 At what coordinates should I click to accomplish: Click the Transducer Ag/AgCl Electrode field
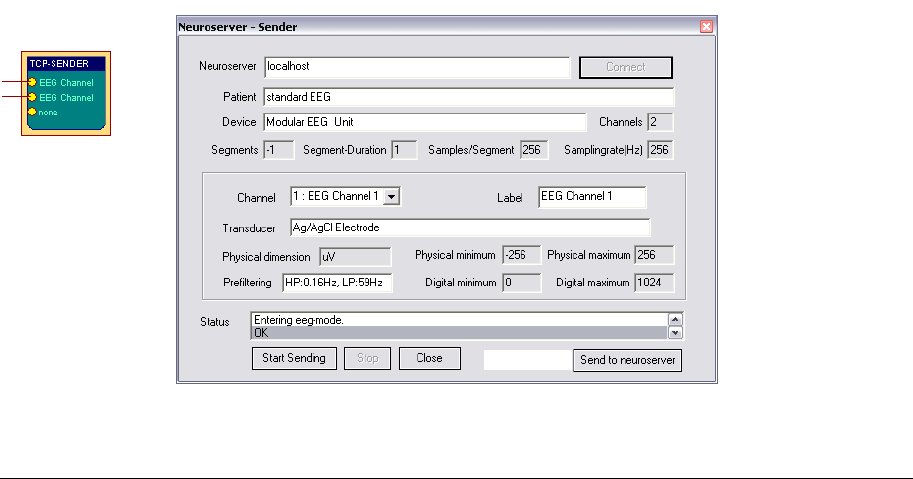pyautogui.click(x=470, y=228)
